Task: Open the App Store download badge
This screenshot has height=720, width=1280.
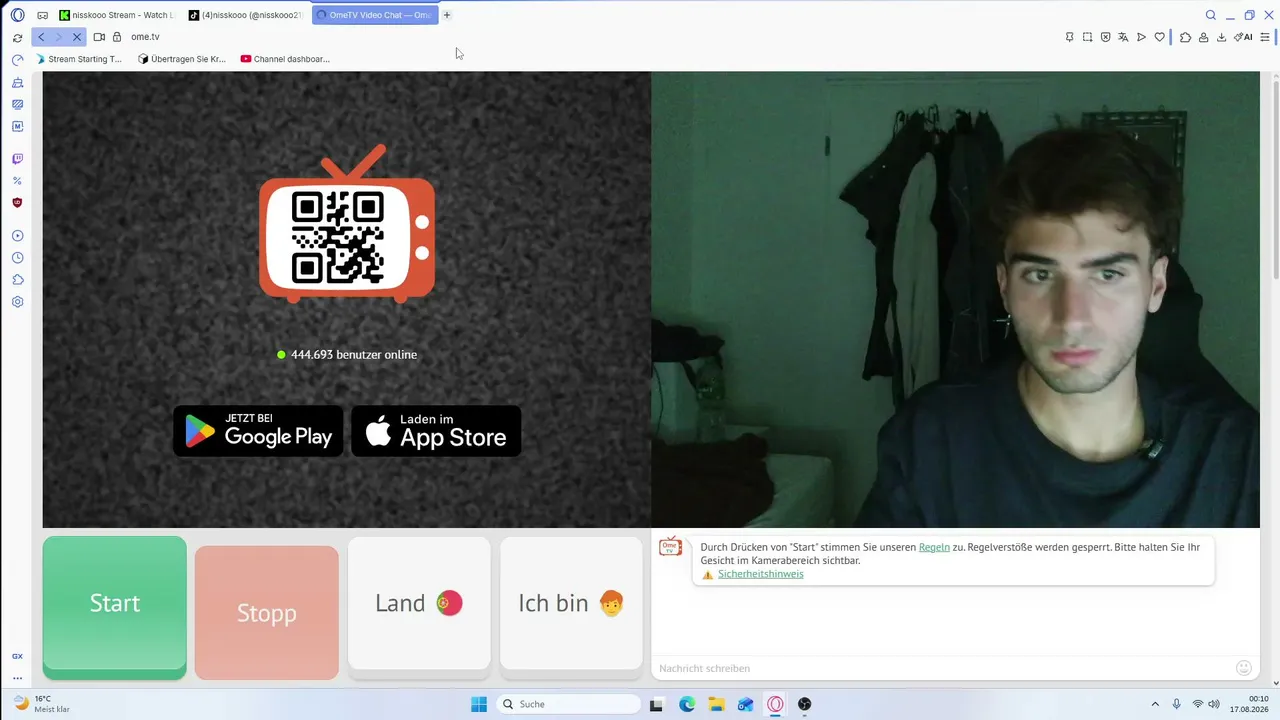Action: click(436, 431)
